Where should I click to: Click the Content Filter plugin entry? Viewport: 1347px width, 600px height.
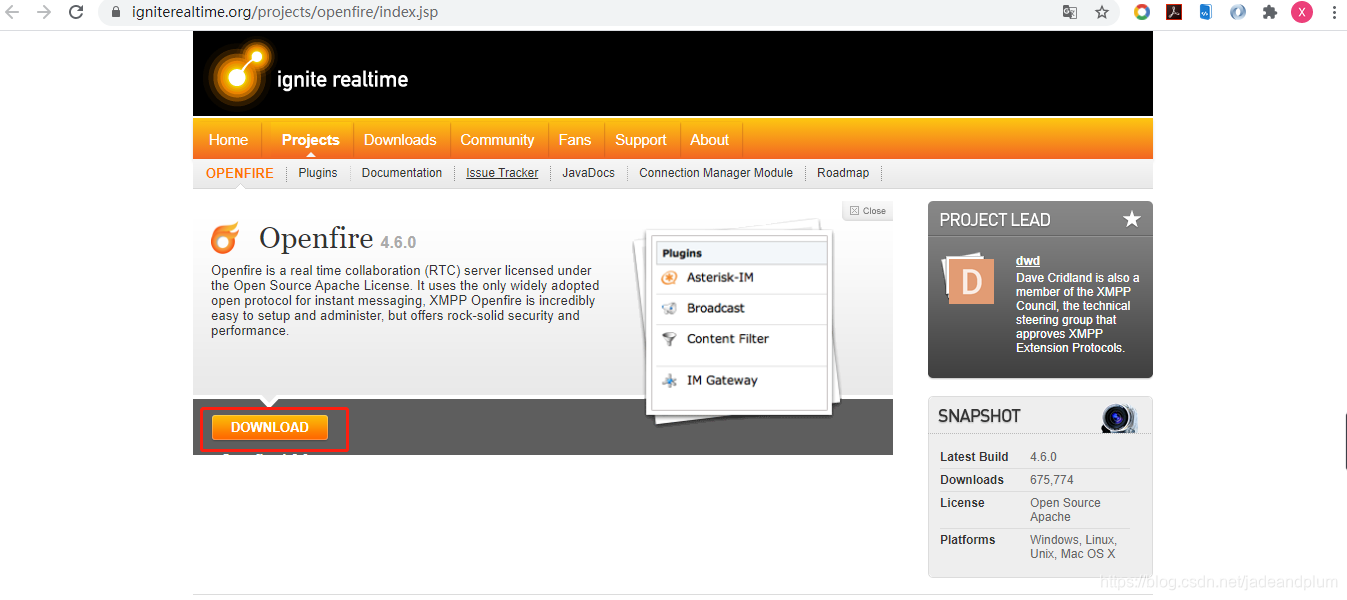coord(741,340)
